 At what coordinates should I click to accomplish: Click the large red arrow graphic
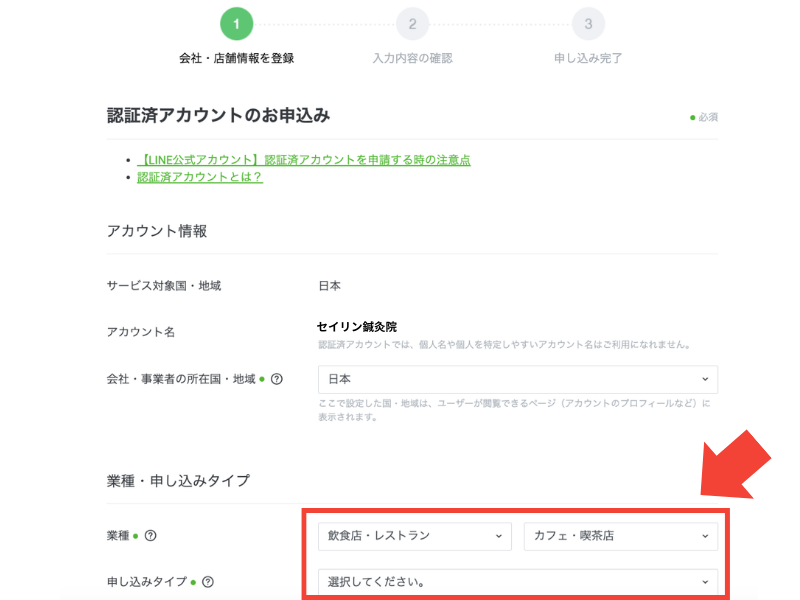coord(736,463)
